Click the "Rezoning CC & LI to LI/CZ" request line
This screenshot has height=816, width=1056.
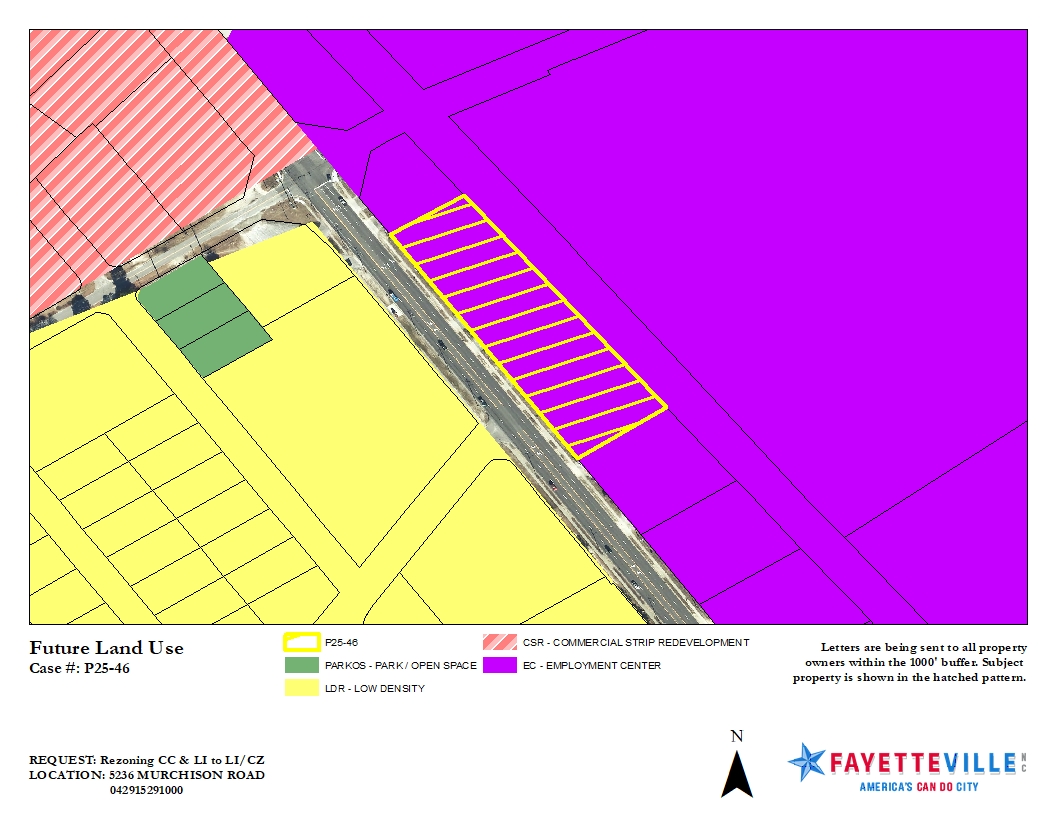(147, 761)
